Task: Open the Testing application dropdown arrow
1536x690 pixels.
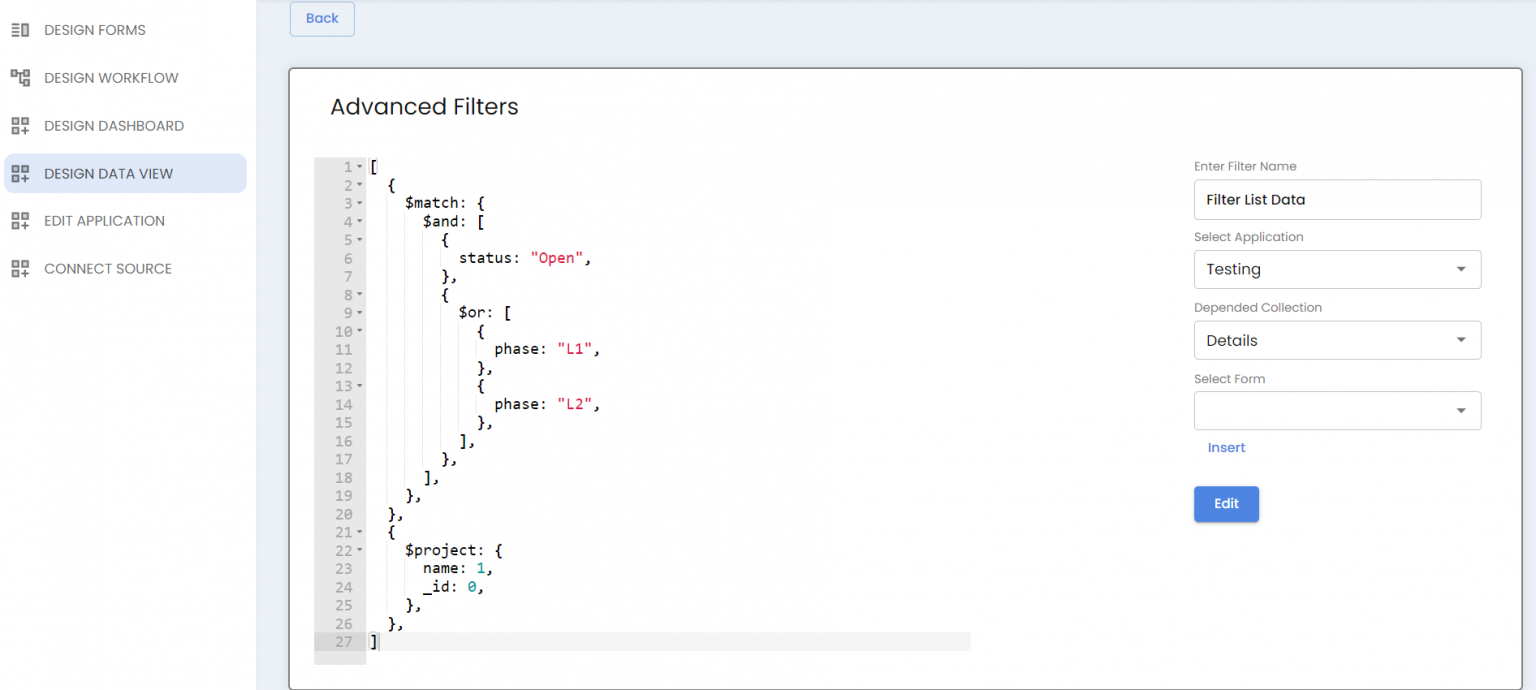Action: 1461,269
